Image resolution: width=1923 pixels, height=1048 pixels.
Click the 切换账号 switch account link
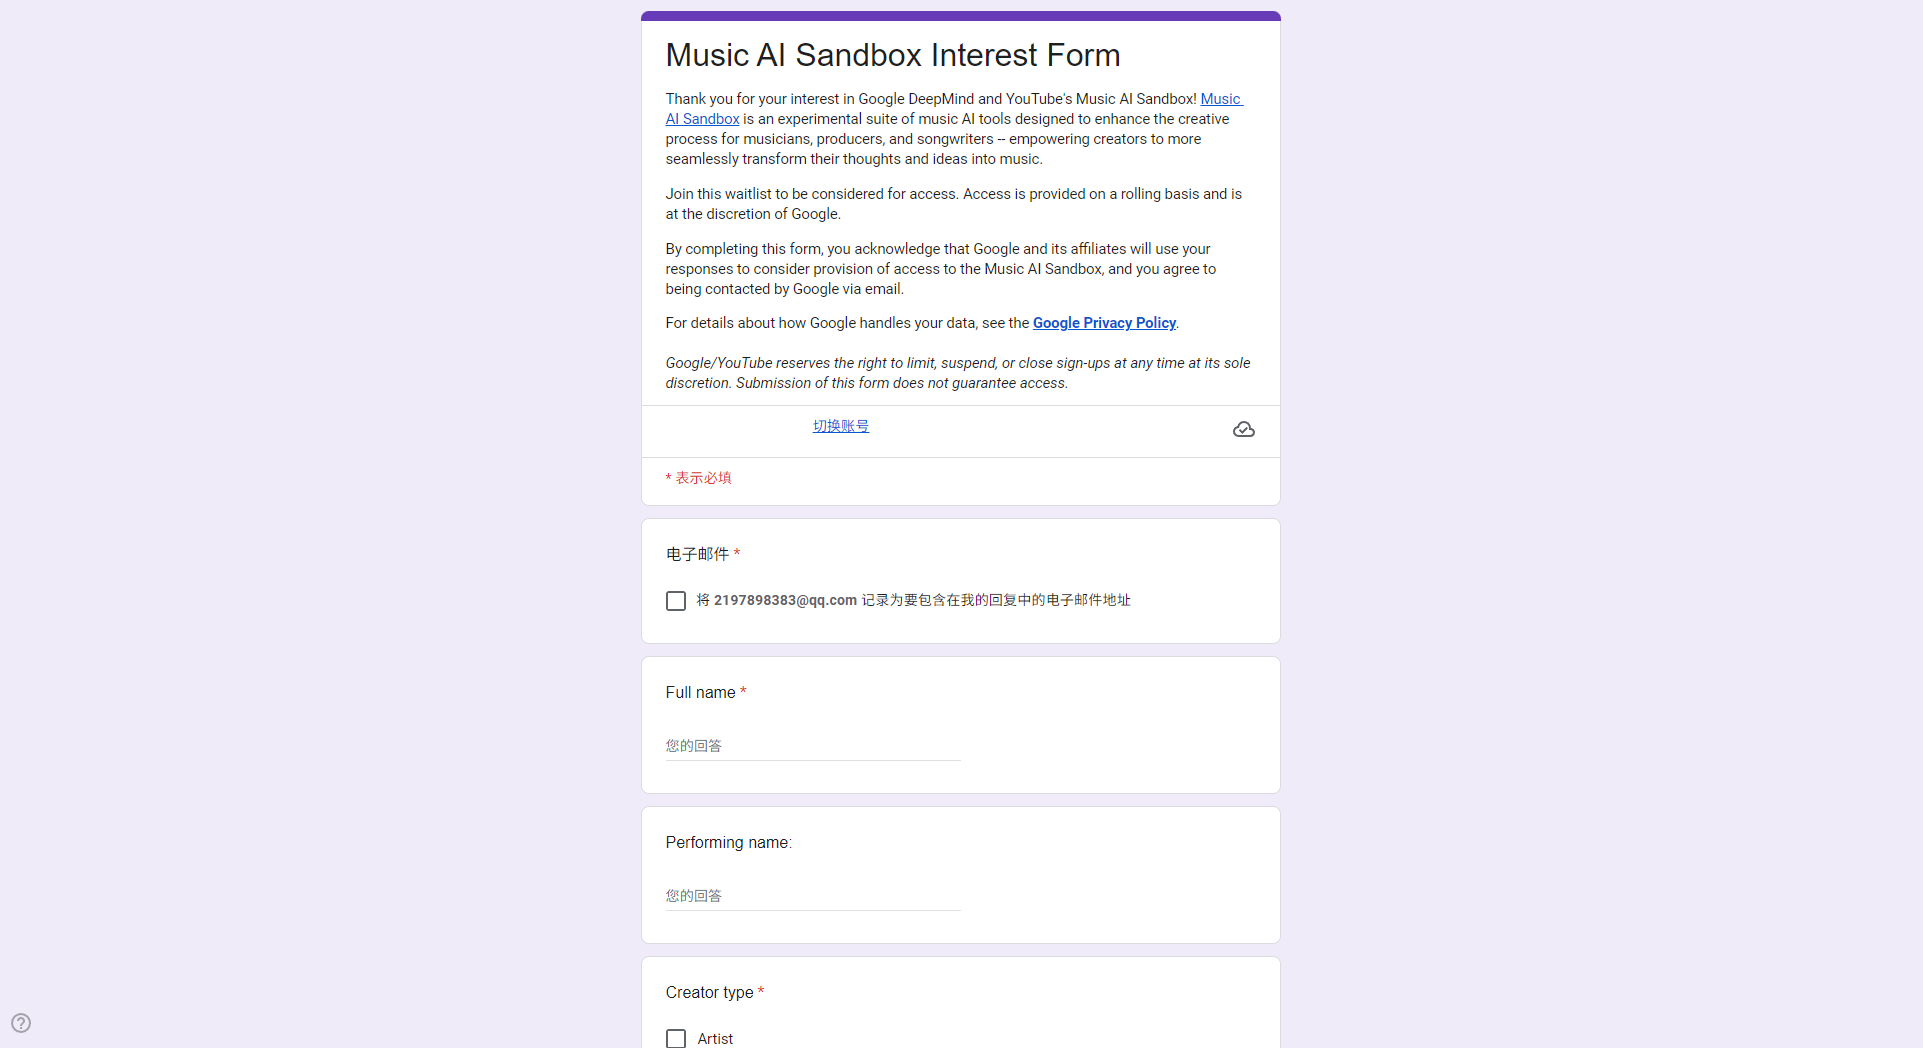[x=840, y=426]
